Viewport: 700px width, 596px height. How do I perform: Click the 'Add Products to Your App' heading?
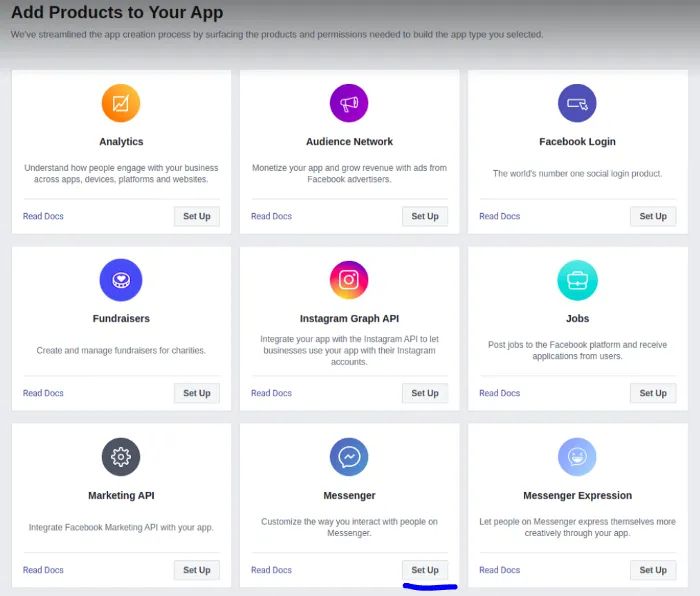click(117, 13)
